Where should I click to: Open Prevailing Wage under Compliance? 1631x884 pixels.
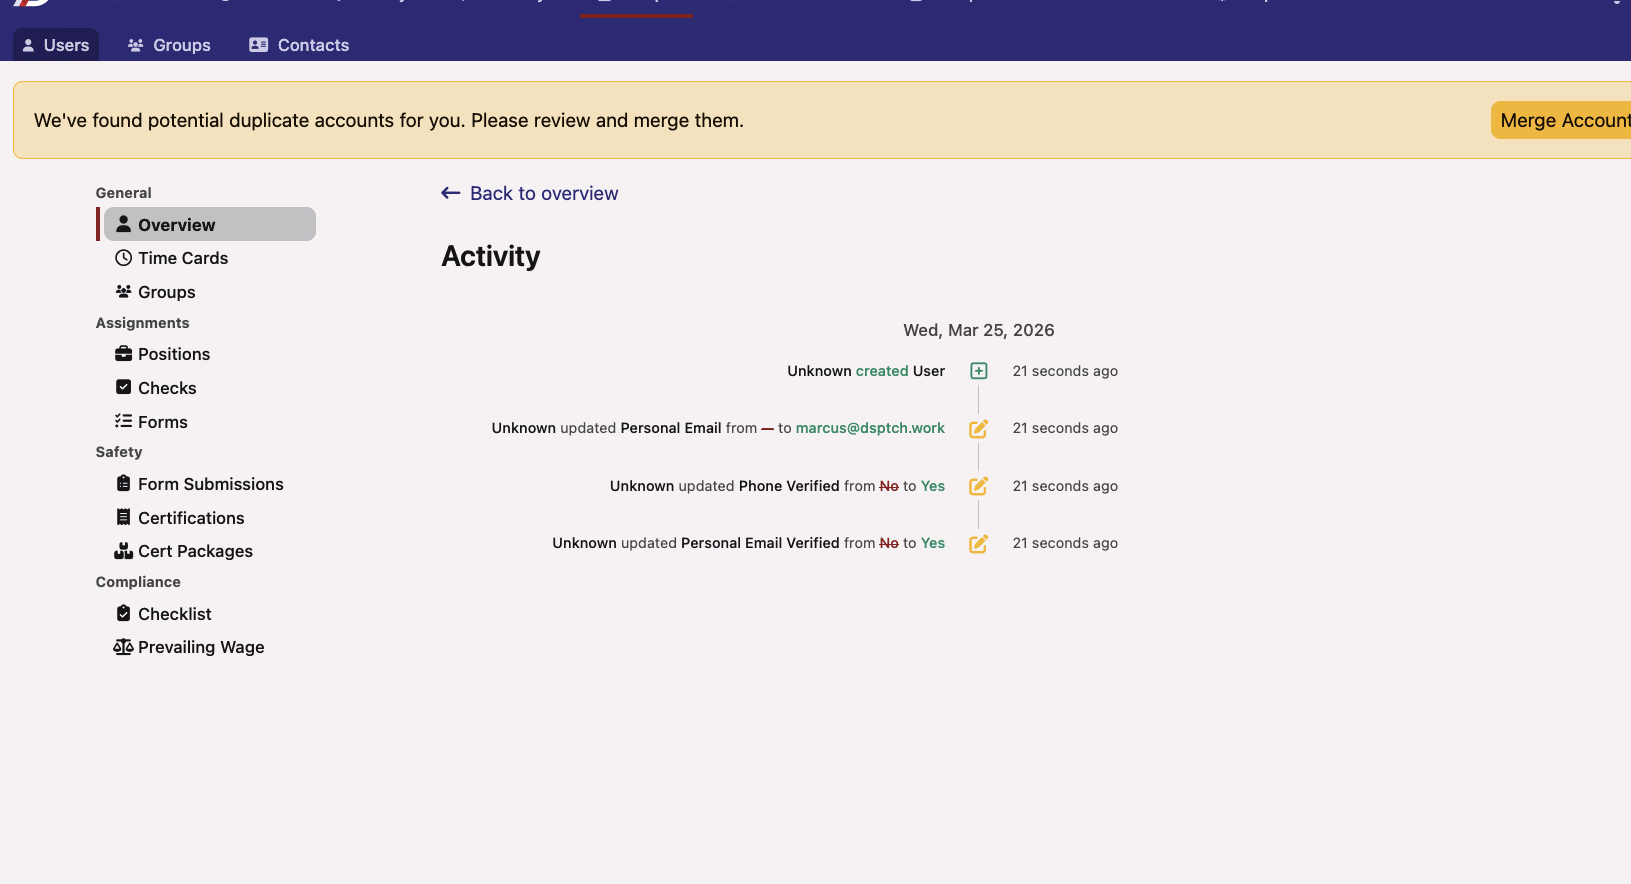190,647
